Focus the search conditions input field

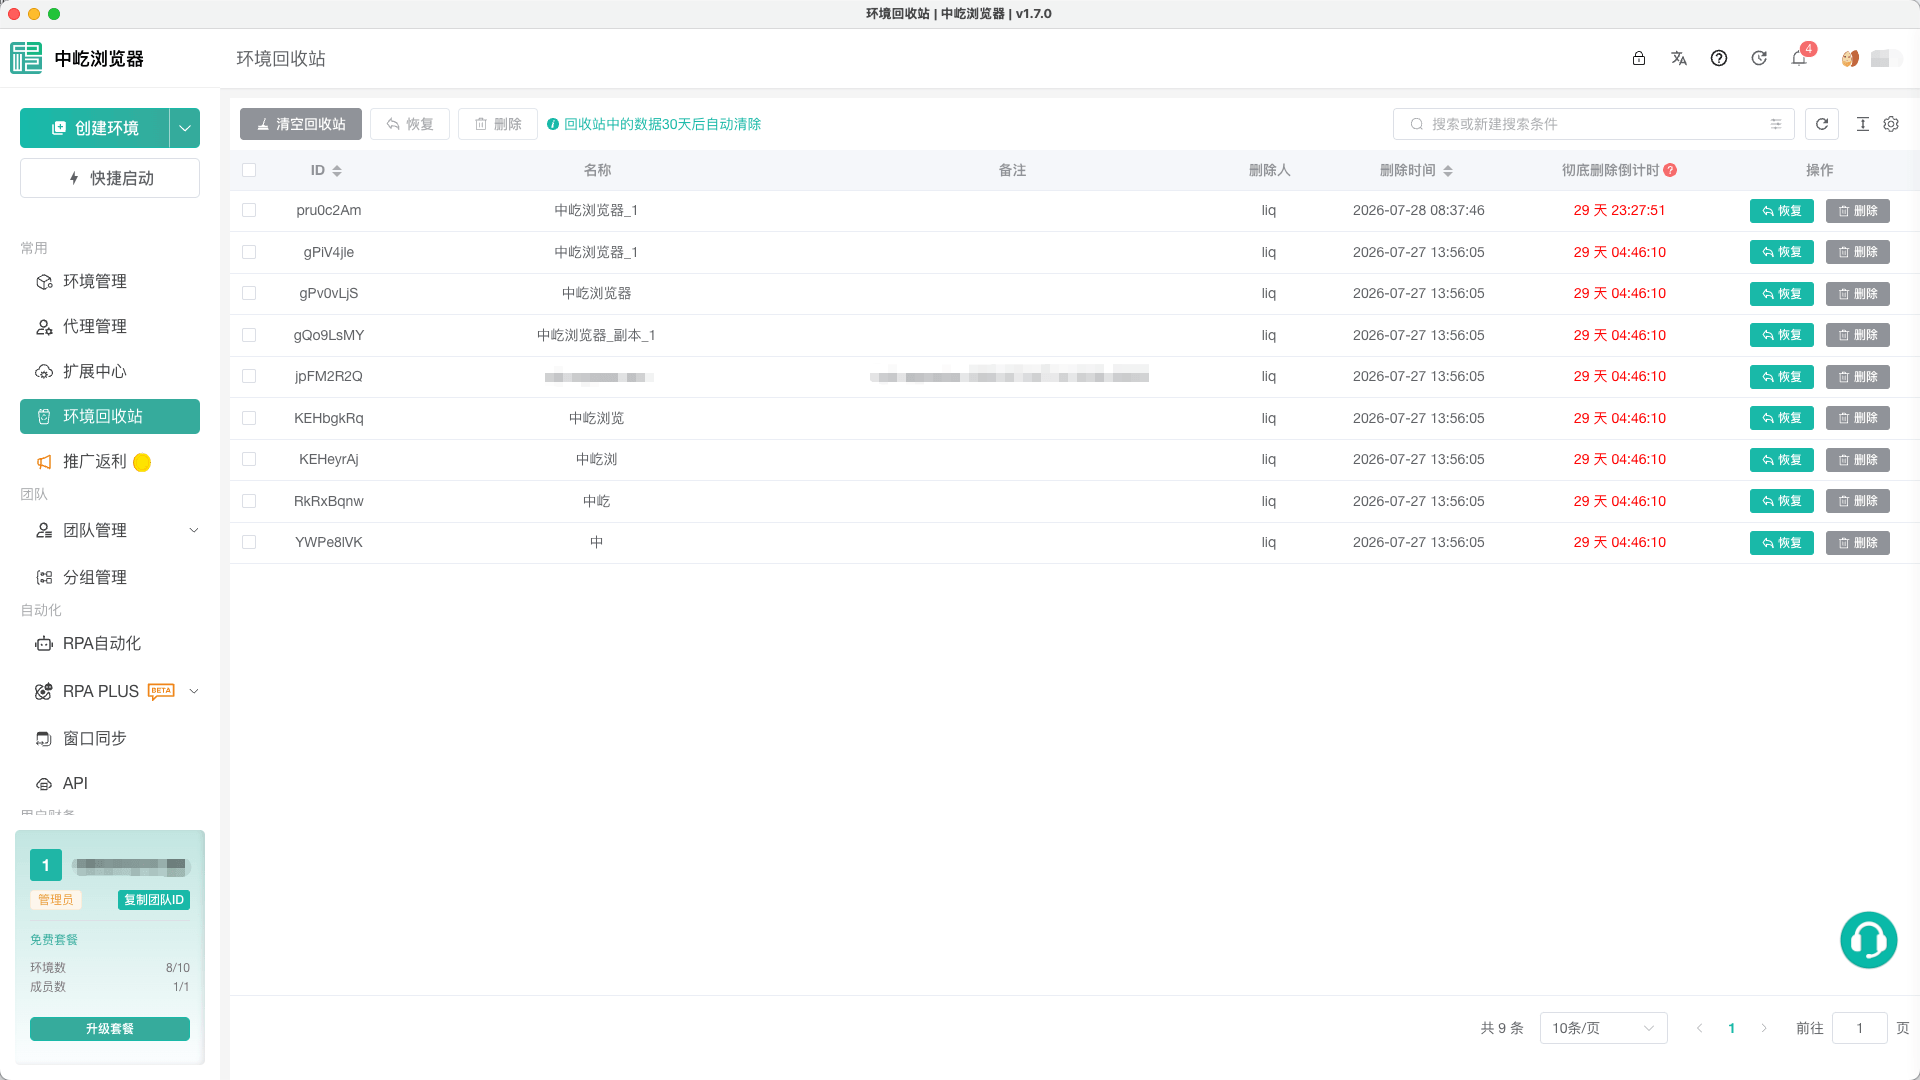(x=1594, y=124)
